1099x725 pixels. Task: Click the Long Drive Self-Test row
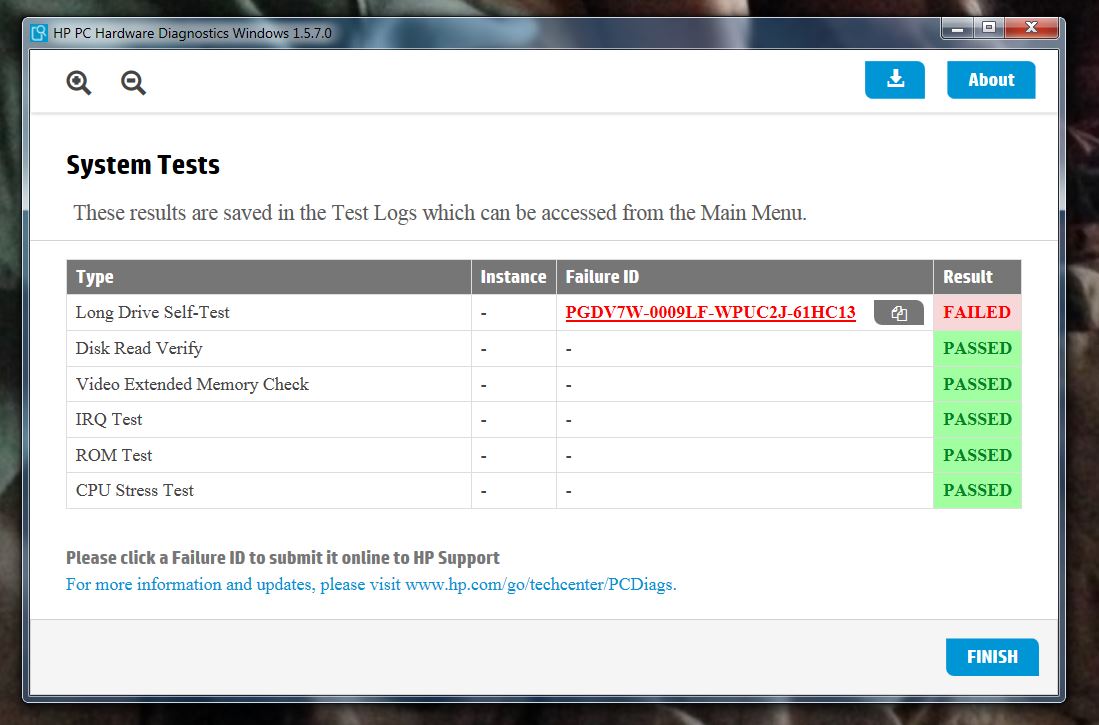pos(543,313)
